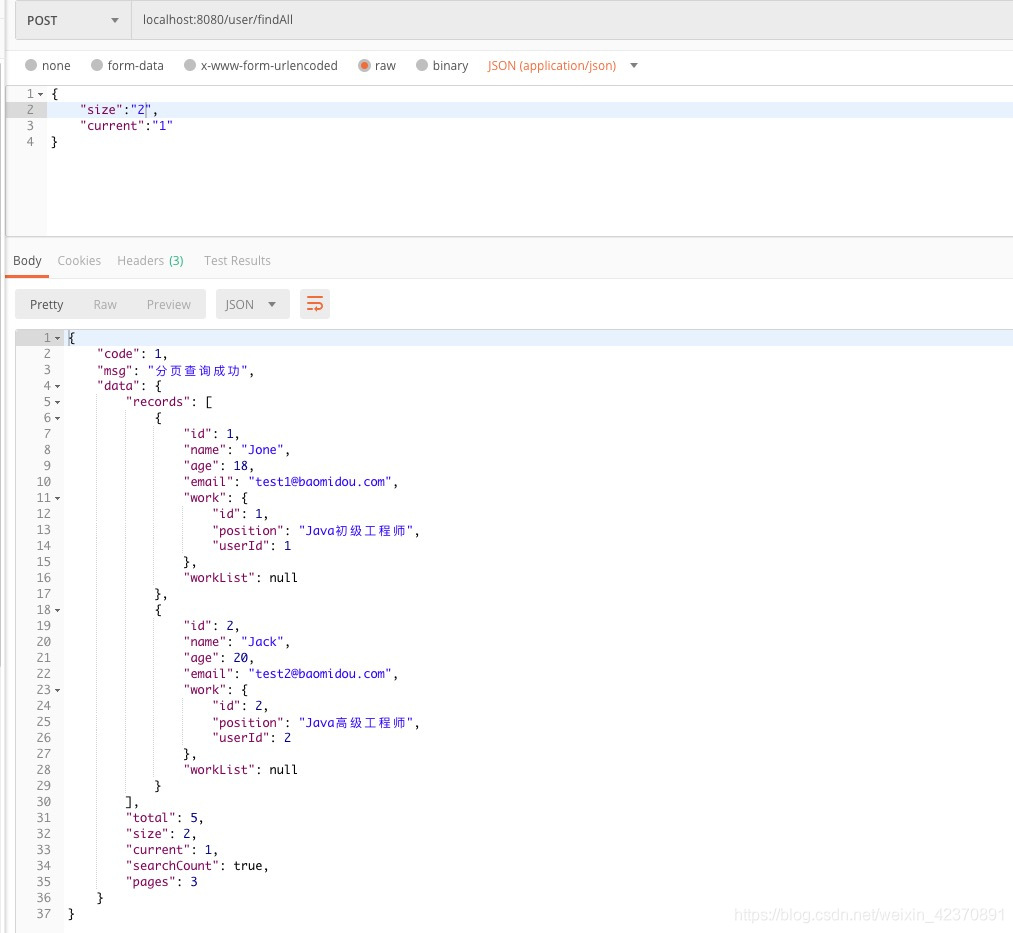Choose x-www-form-urlencoded body type
The height and width of the screenshot is (933, 1013).
(x=190, y=66)
